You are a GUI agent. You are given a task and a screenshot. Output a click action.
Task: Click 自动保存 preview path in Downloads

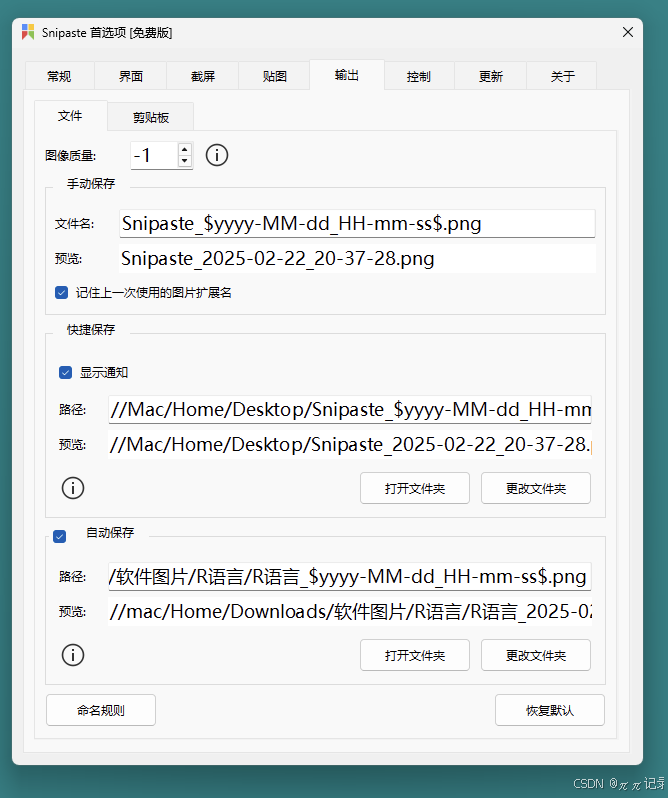(x=350, y=612)
